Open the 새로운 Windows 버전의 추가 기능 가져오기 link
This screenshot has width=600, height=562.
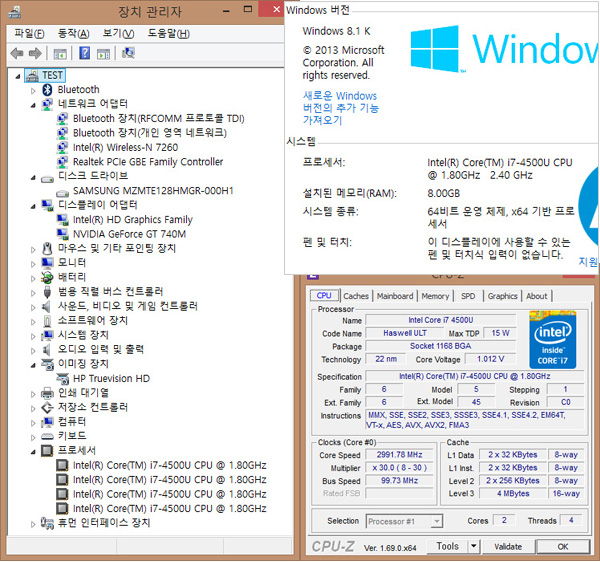coord(340,108)
